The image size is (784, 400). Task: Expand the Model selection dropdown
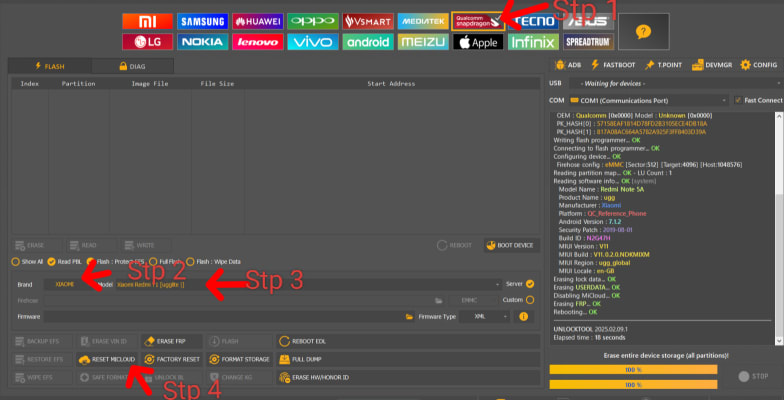pos(308,284)
